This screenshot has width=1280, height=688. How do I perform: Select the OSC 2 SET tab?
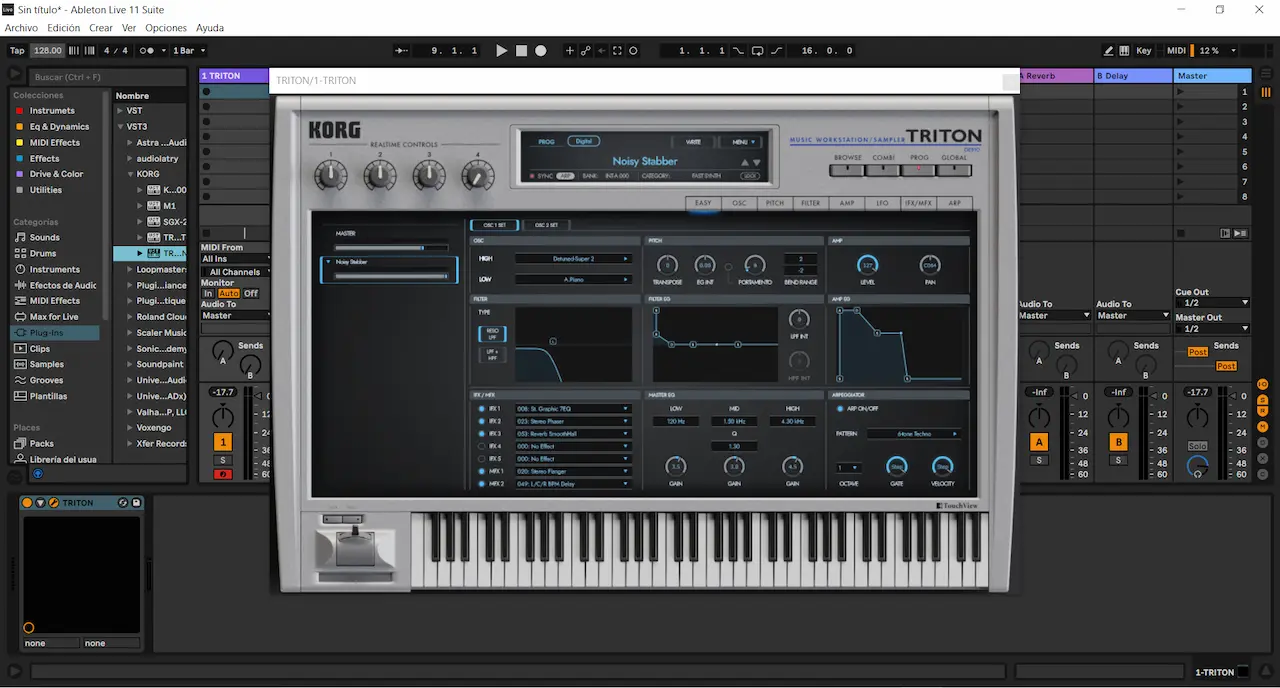point(547,225)
